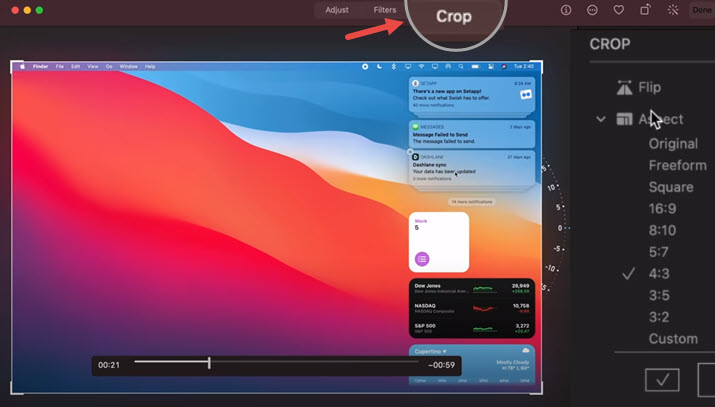
Task: Switch to the Filters tab
Action: [x=385, y=10]
